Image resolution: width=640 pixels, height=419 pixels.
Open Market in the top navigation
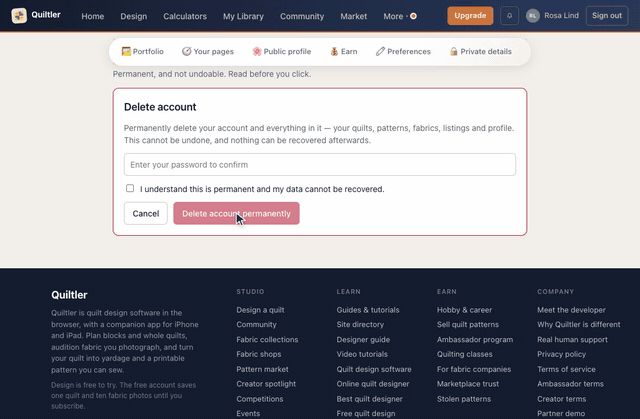pos(353,16)
